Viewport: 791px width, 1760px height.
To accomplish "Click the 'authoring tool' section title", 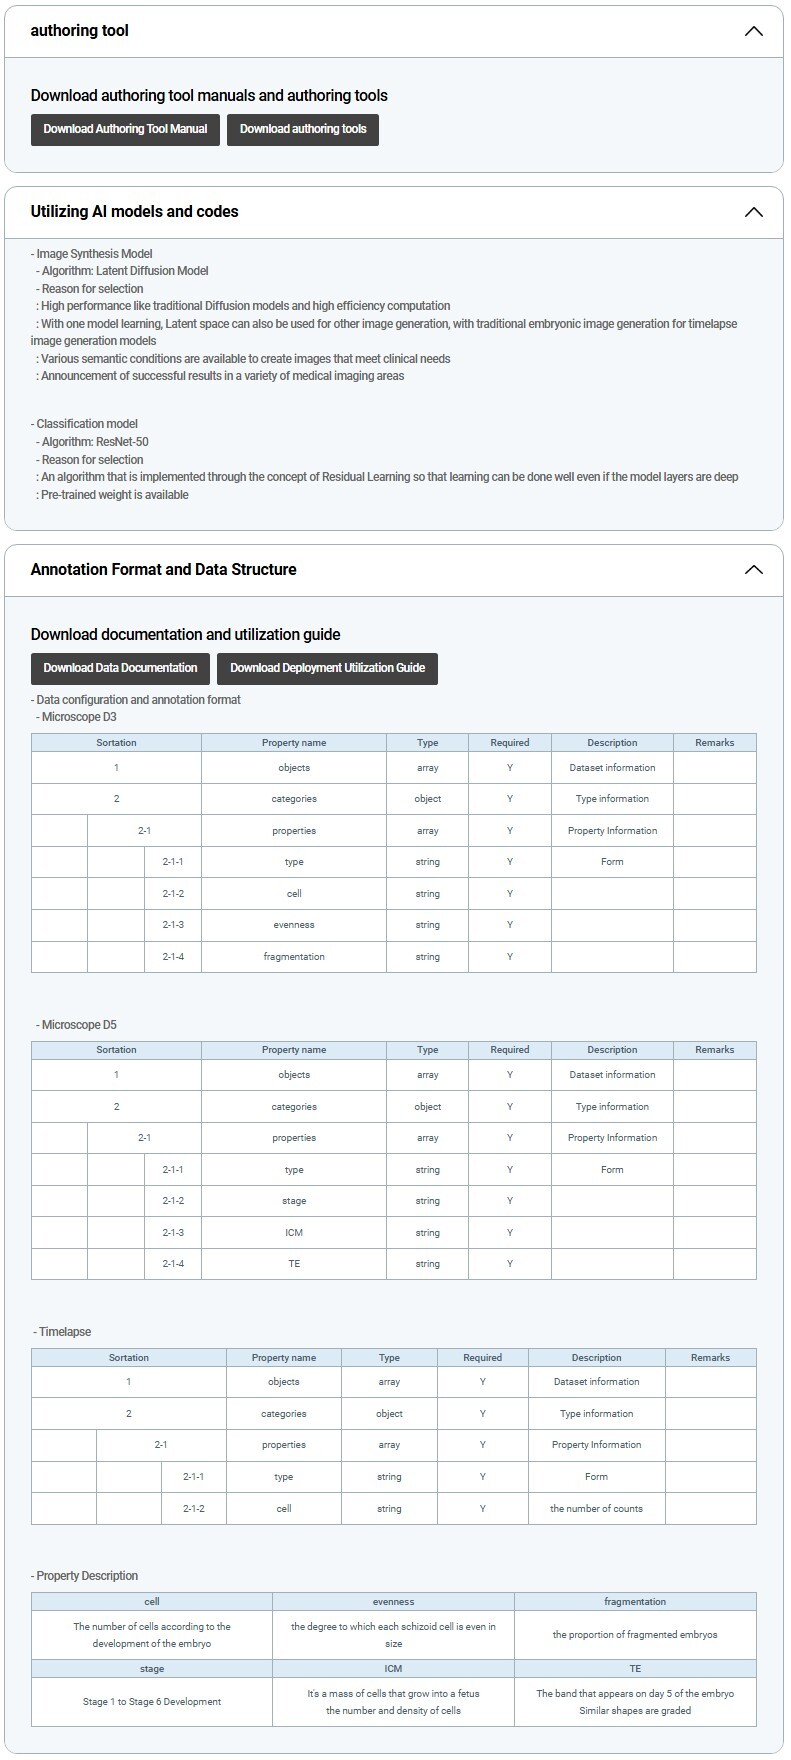I will click(x=80, y=31).
